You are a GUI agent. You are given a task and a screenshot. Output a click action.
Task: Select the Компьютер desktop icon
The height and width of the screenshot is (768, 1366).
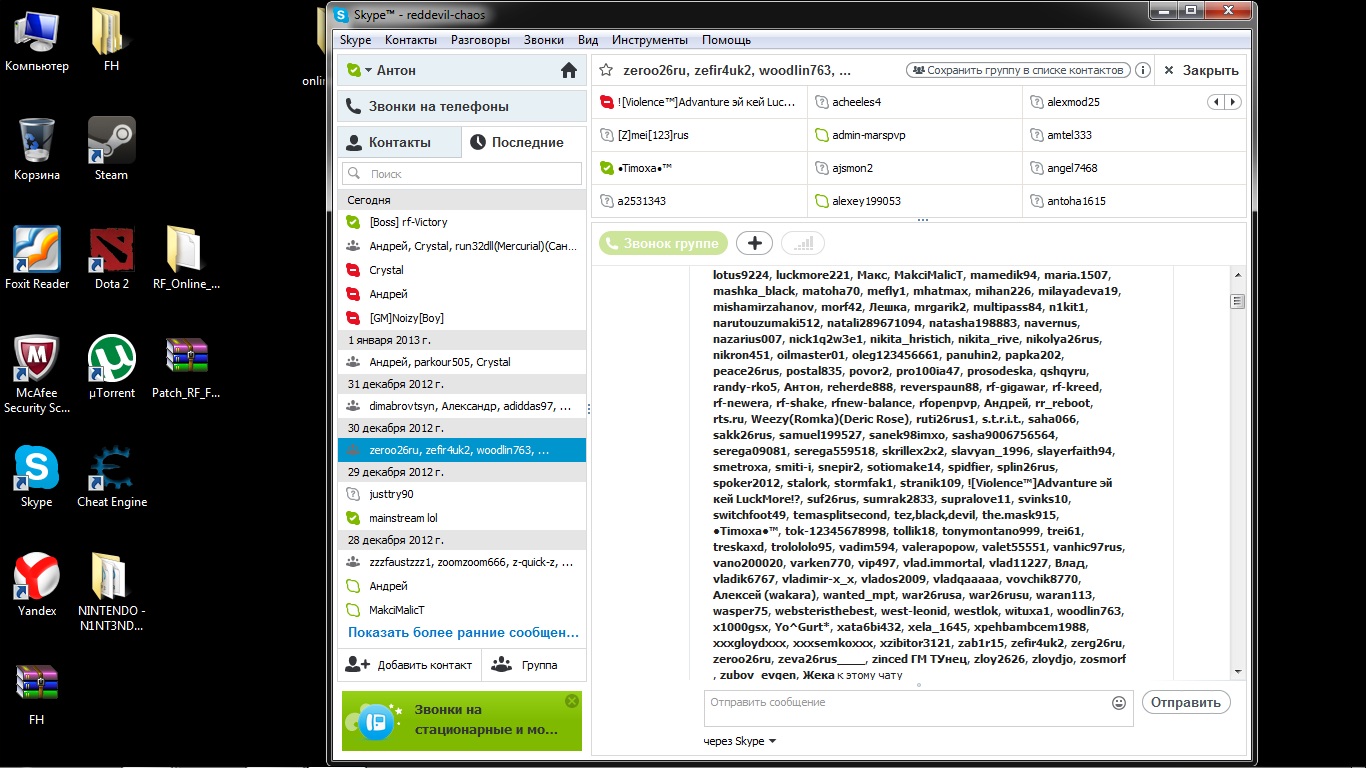point(37,40)
